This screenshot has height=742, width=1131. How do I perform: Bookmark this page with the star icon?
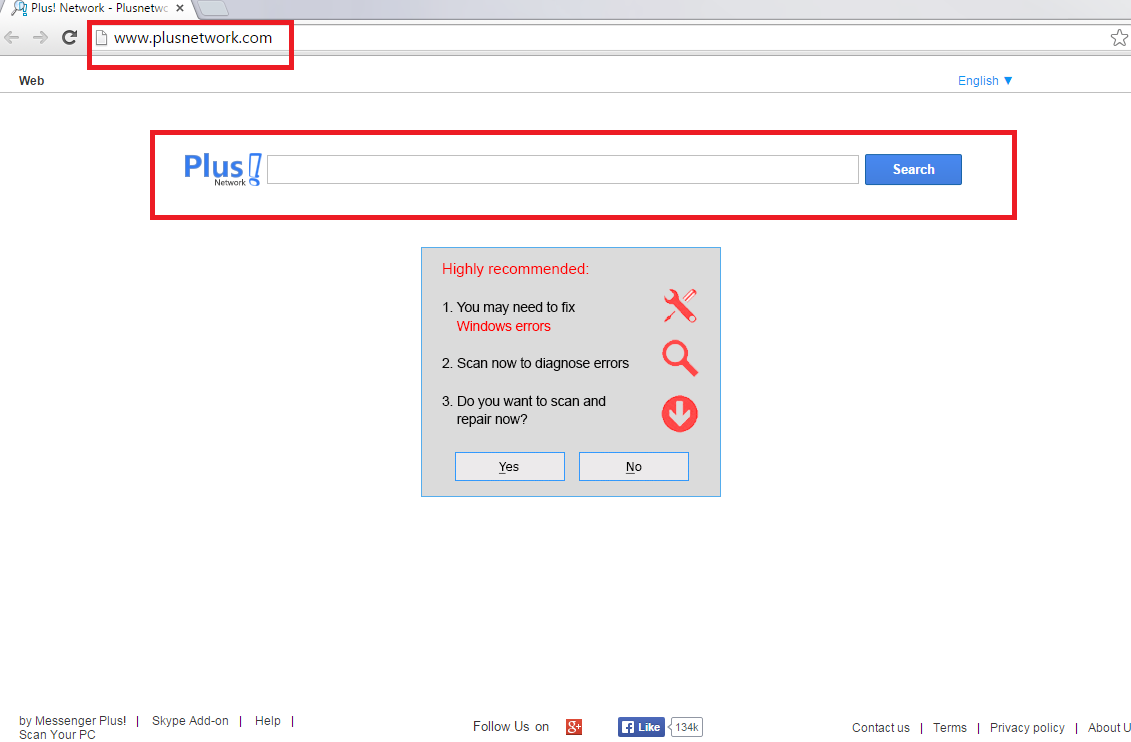pyautogui.click(x=1119, y=37)
